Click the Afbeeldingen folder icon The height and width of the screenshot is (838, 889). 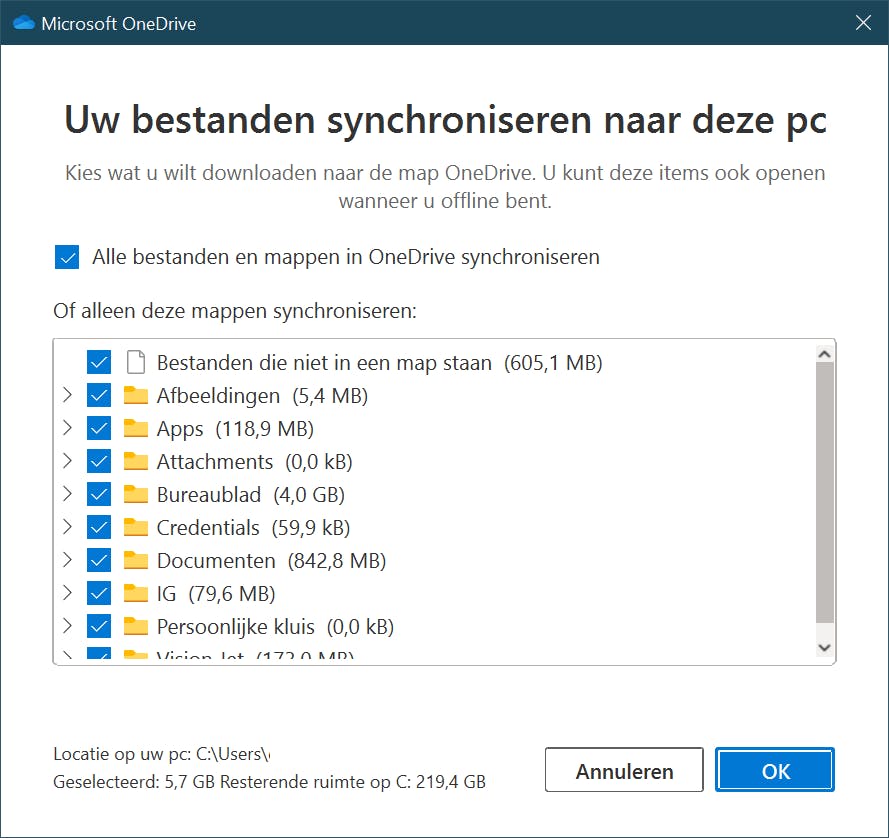(x=136, y=396)
